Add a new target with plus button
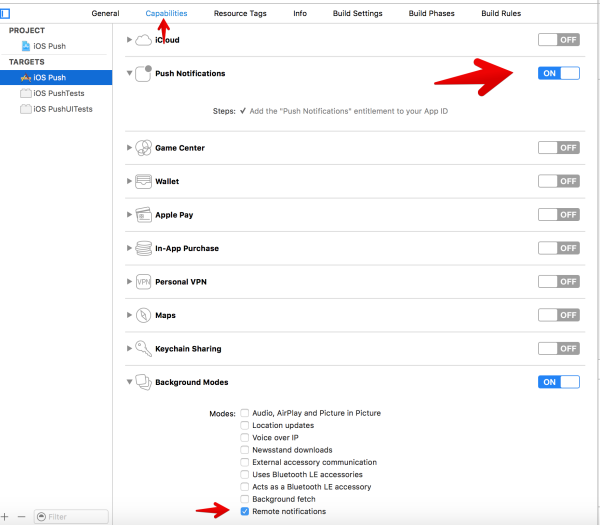The width and height of the screenshot is (600, 525). pos(5,516)
